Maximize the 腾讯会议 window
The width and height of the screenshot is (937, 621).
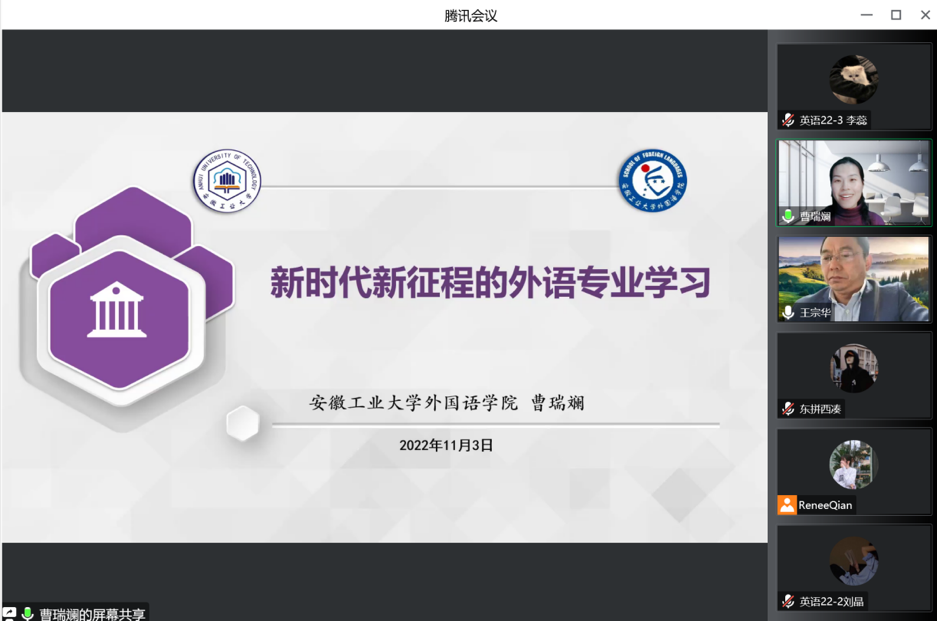tap(896, 15)
